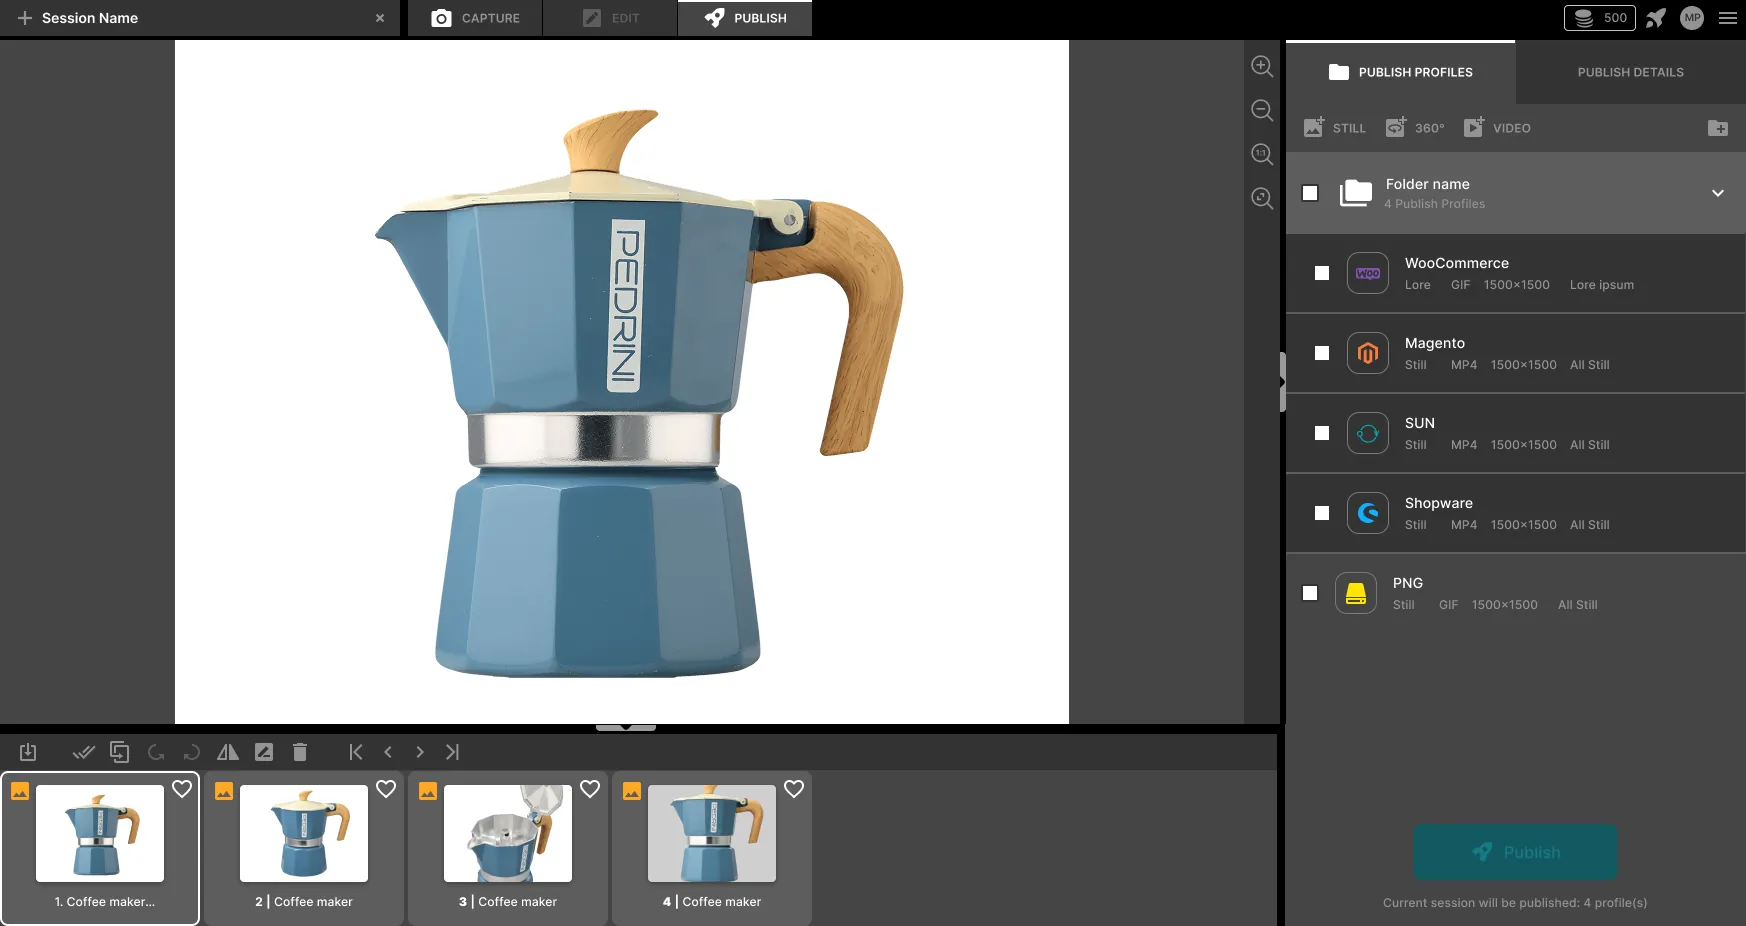Click the image type badge on thumbnail 2
Image resolution: width=1746 pixels, height=926 pixels.
[224, 791]
